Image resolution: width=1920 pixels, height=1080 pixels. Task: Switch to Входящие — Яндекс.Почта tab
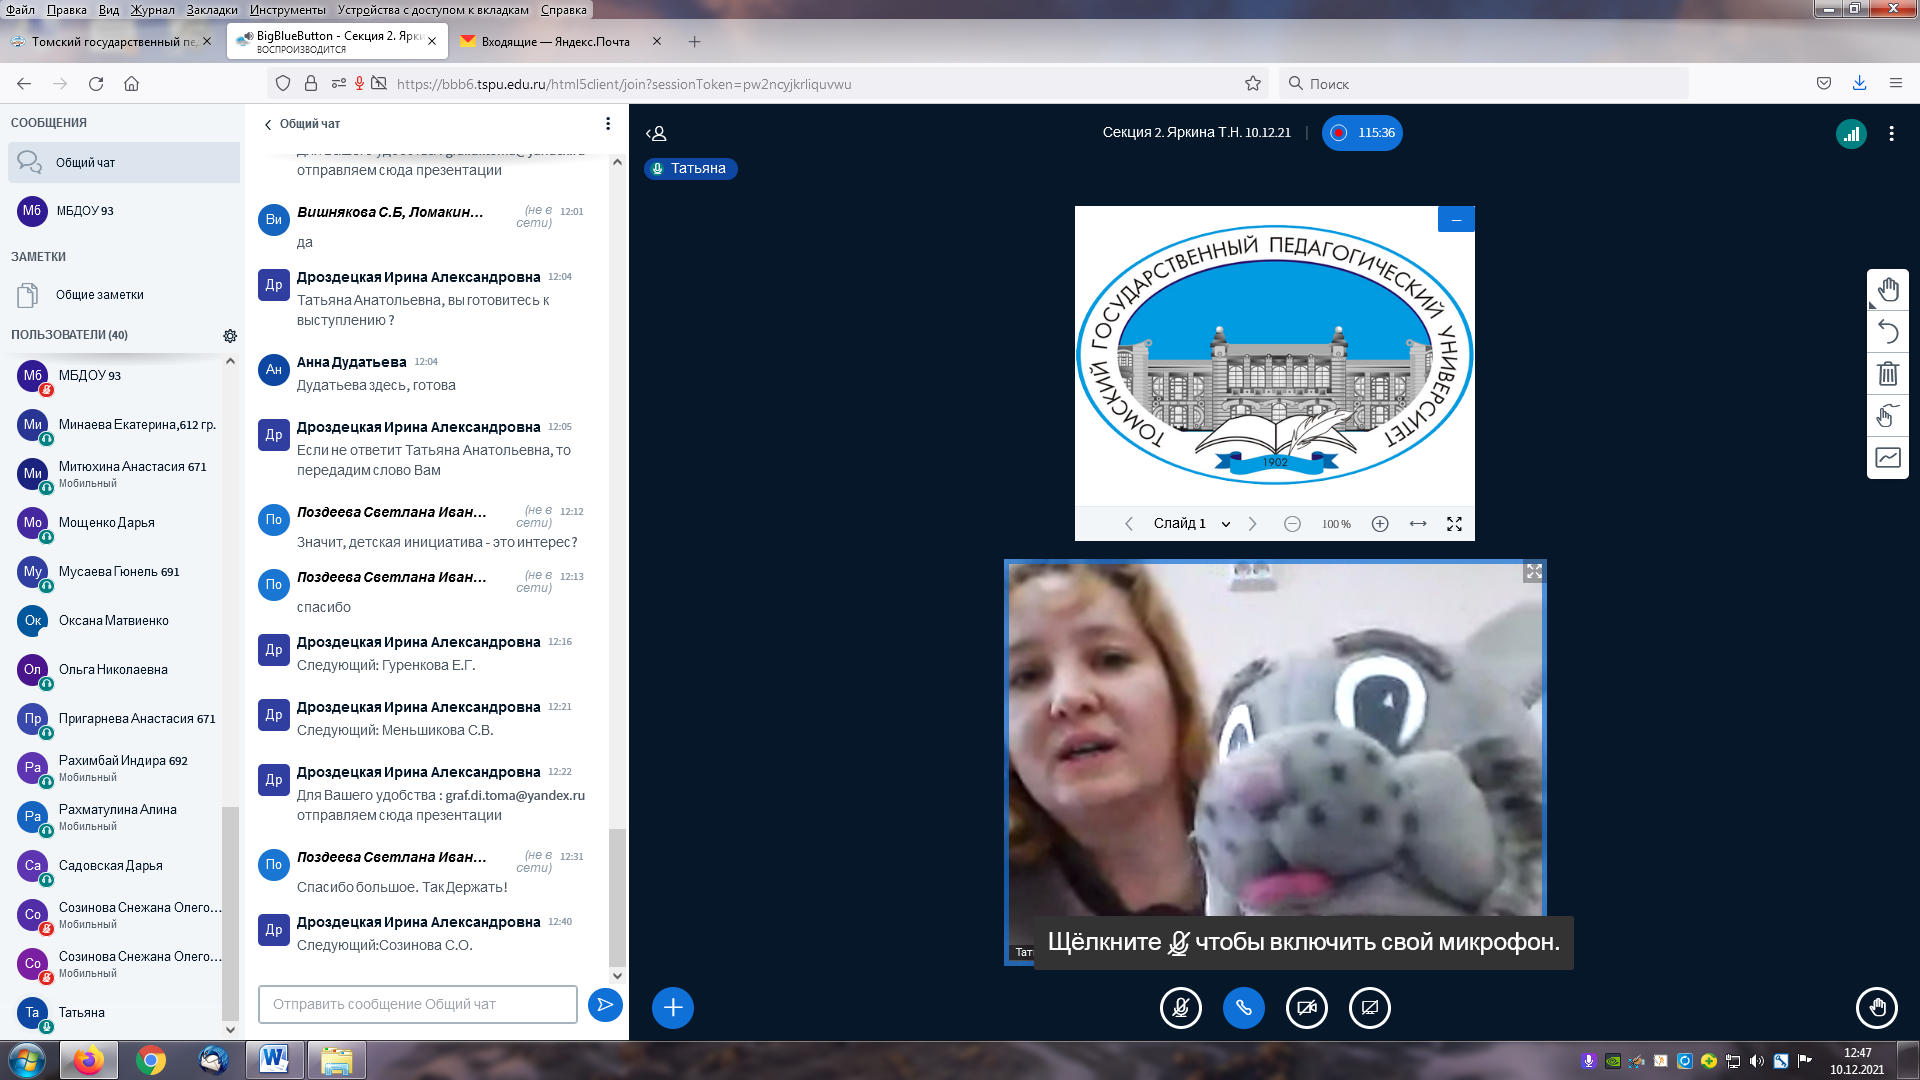[560, 42]
